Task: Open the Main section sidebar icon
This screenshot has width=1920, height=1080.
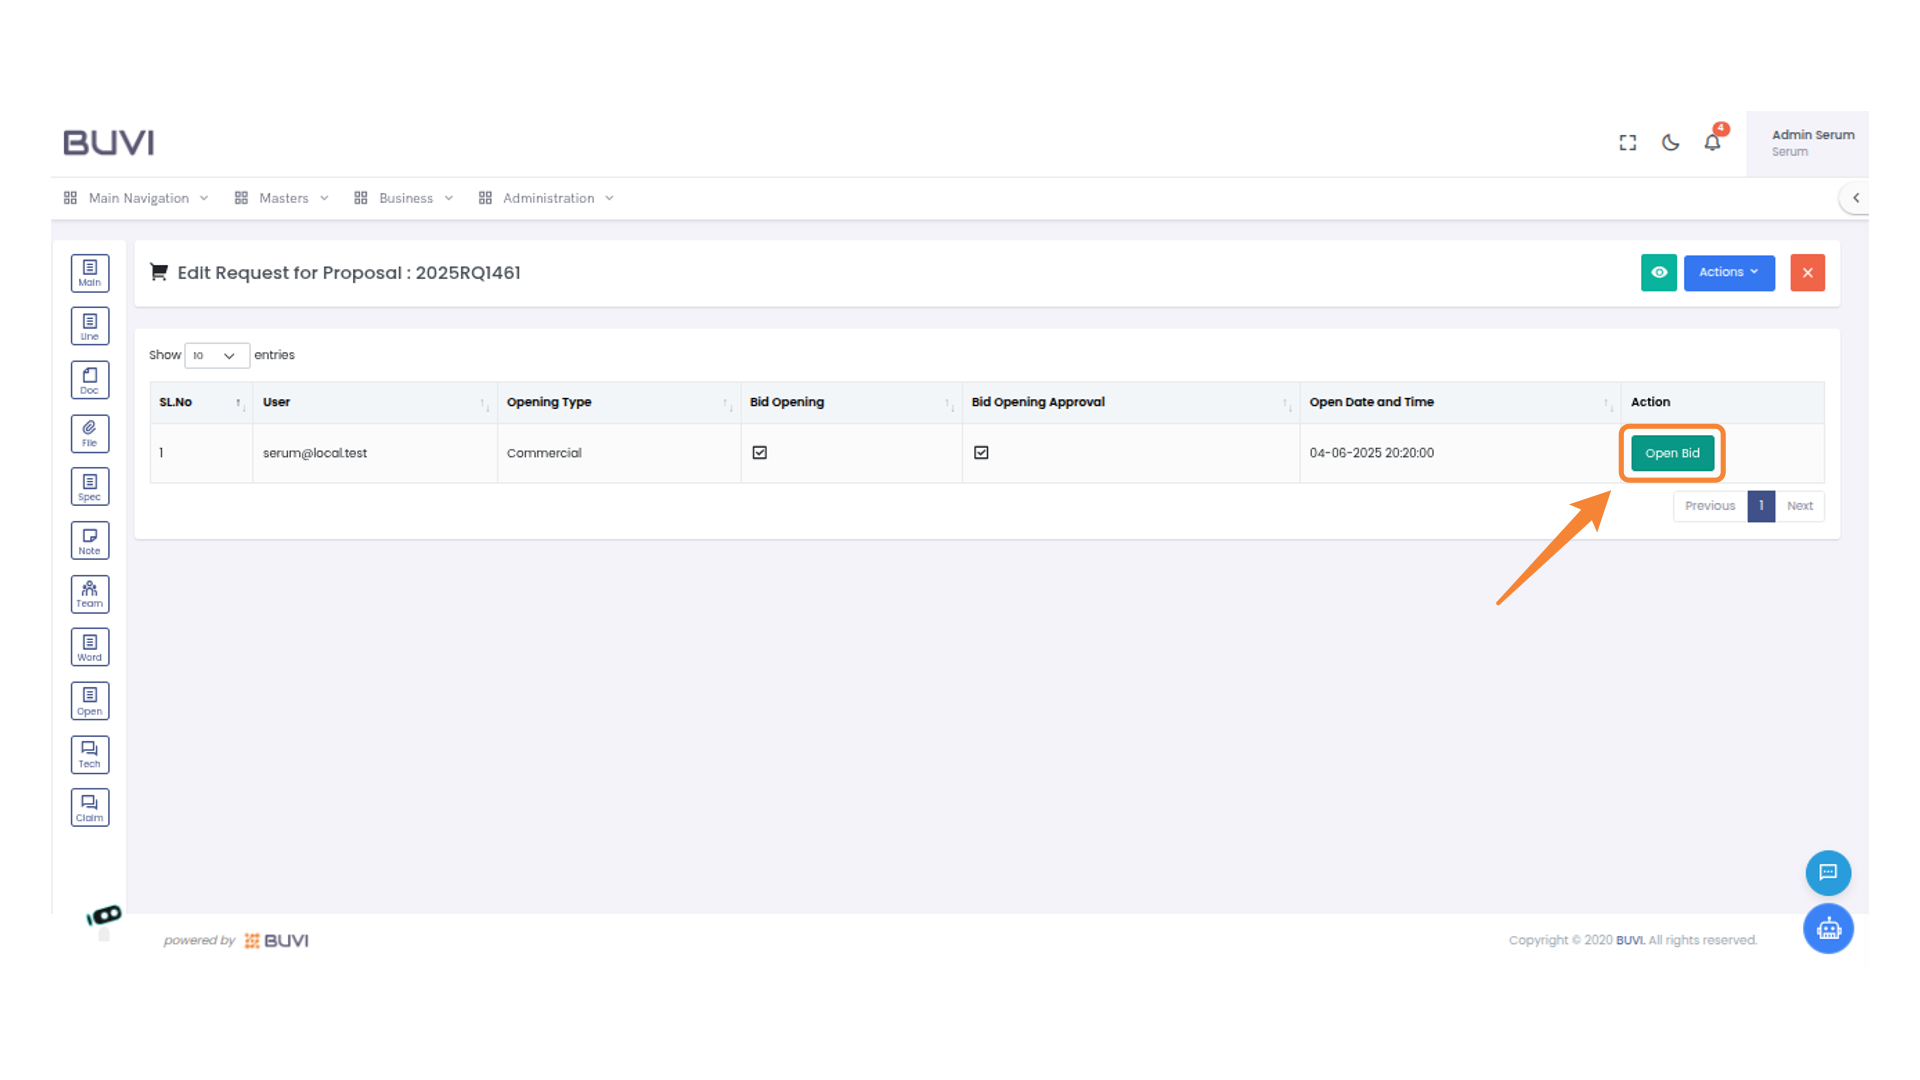Action: tap(90, 273)
